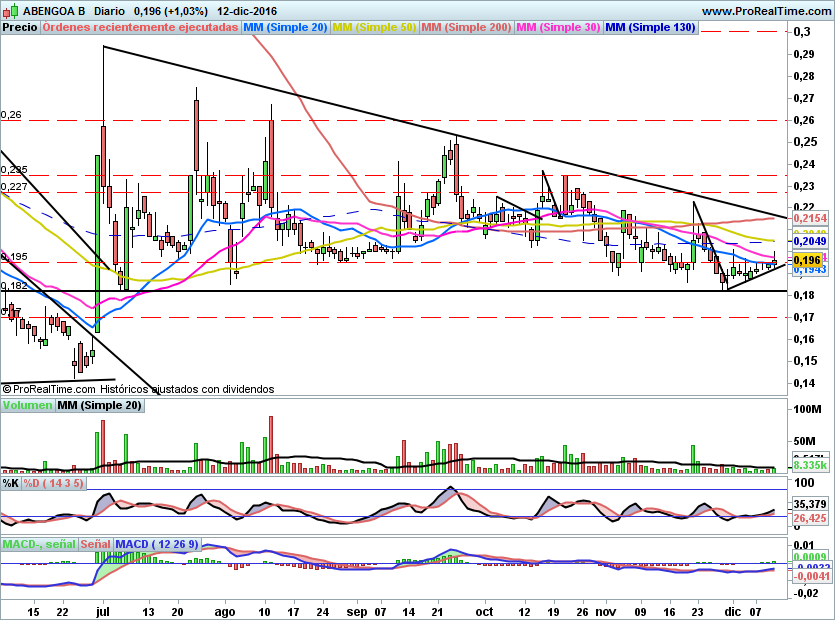Select the yellow MM (Simple 50) label
This screenshot has height=620, width=835.
(x=374, y=27)
